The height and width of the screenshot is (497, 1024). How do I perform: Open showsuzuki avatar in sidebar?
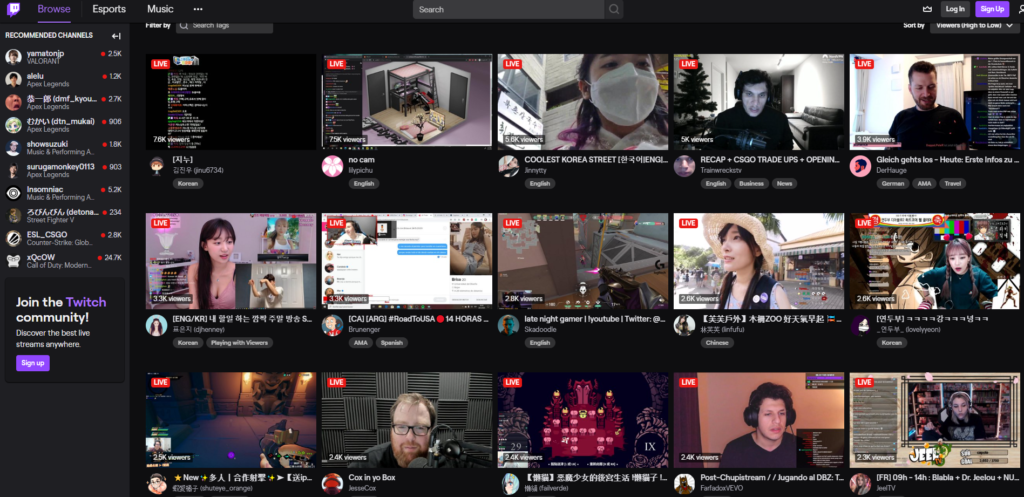[13, 148]
